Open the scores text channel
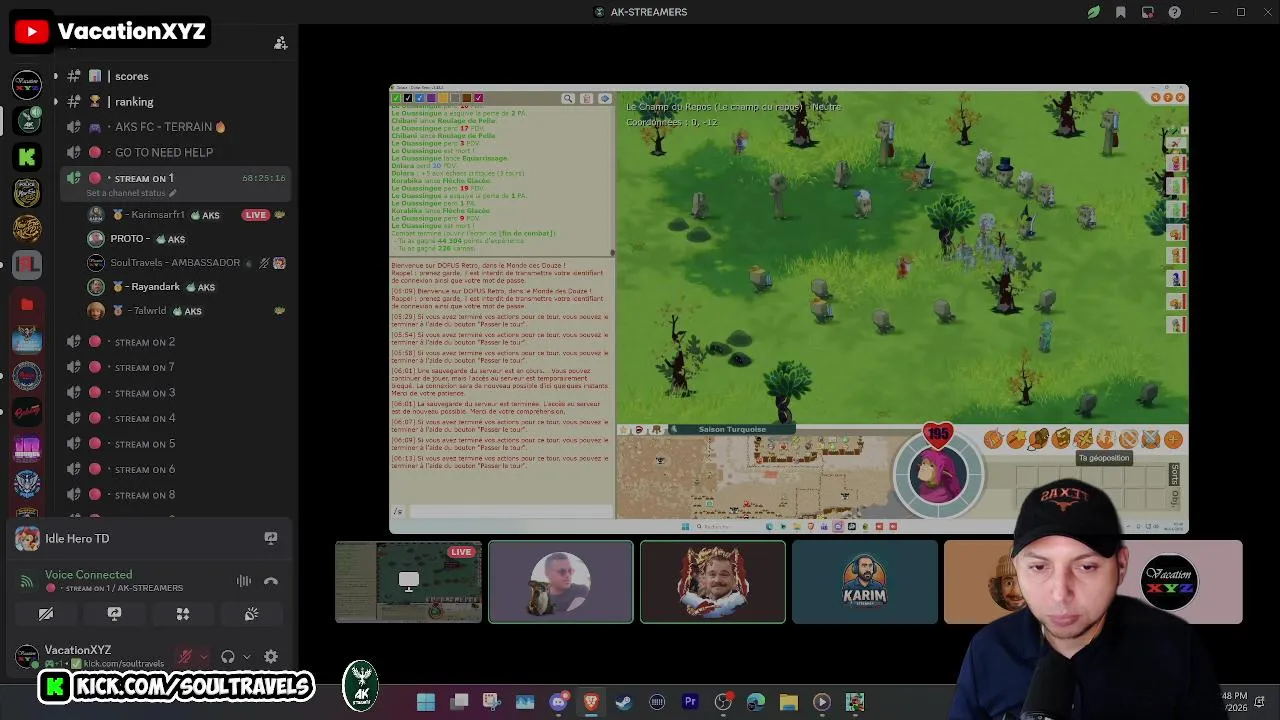Viewport: 1280px width, 720px height. [131, 76]
